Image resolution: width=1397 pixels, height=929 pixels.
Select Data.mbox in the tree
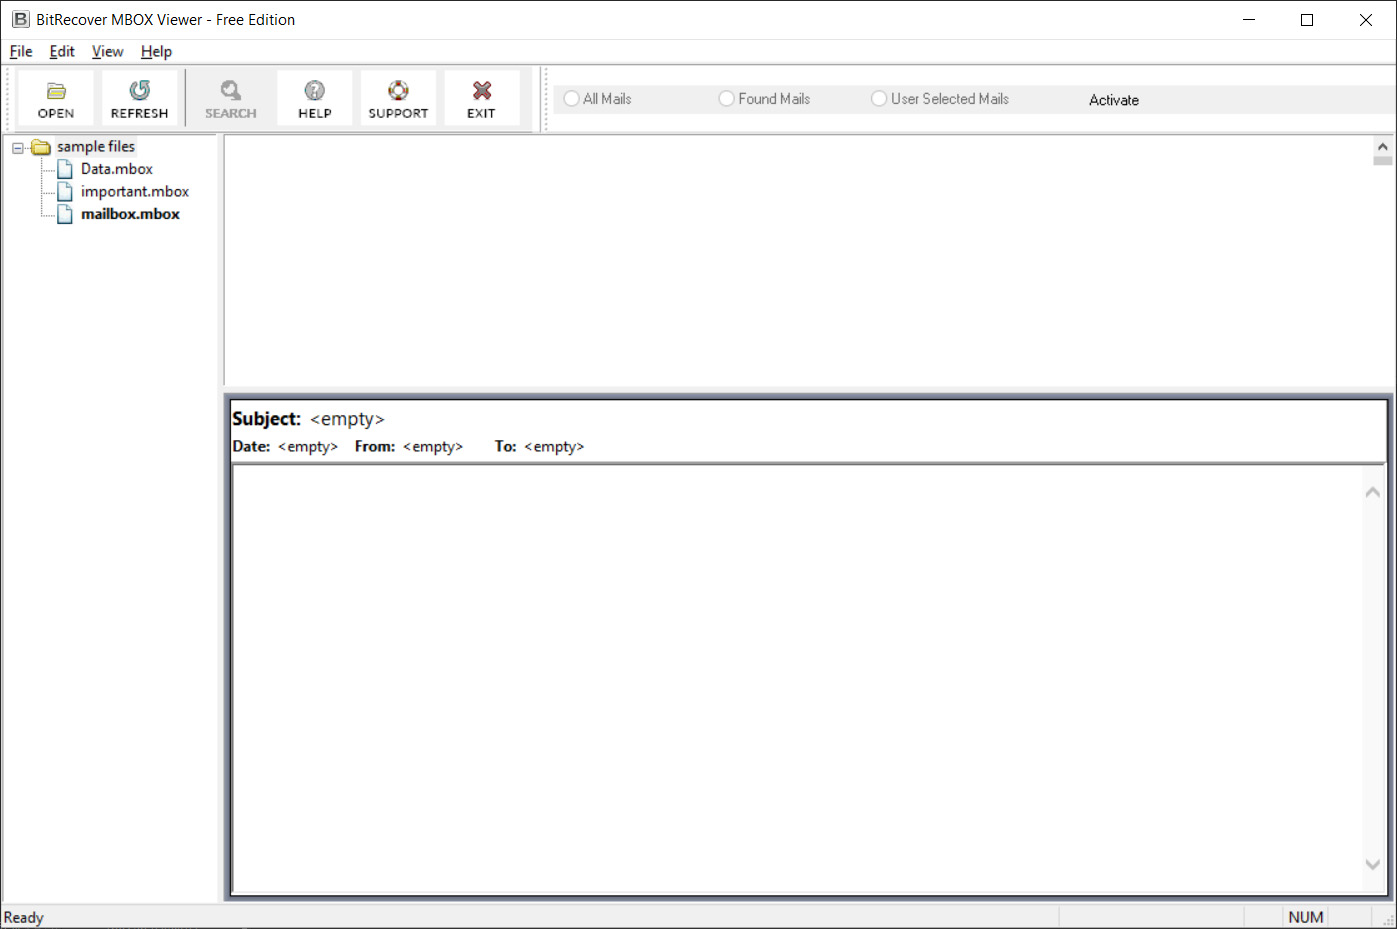pyautogui.click(x=117, y=169)
